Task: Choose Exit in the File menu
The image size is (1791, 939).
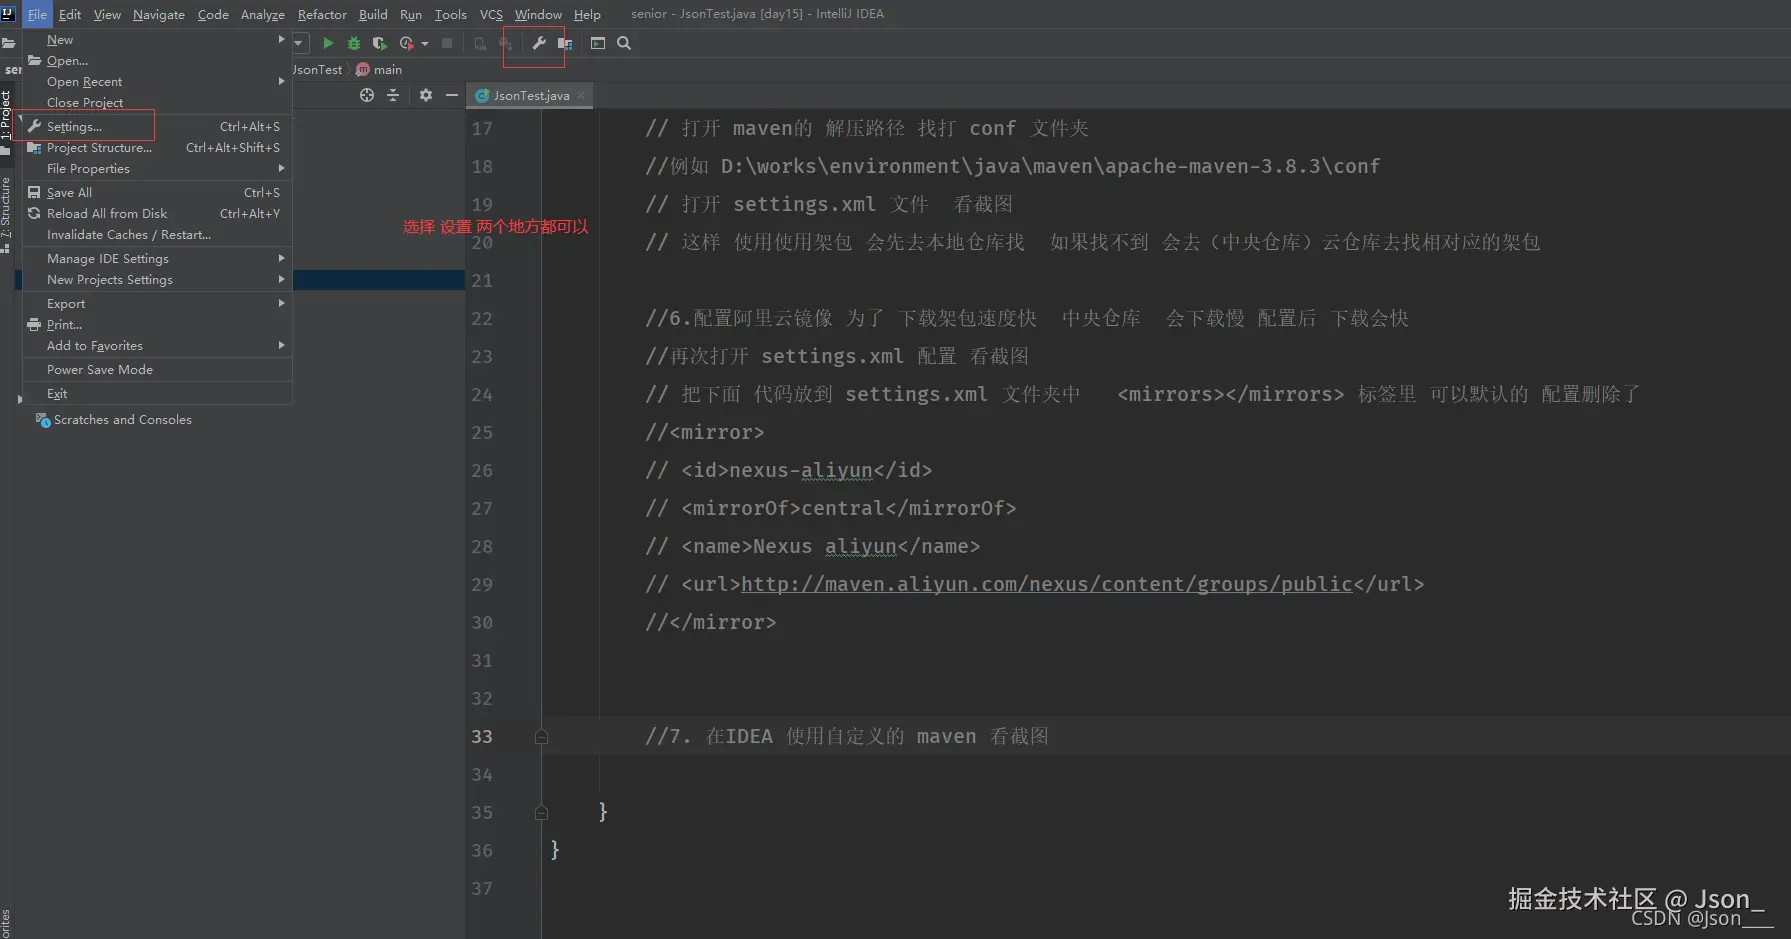Action: (x=157, y=394)
